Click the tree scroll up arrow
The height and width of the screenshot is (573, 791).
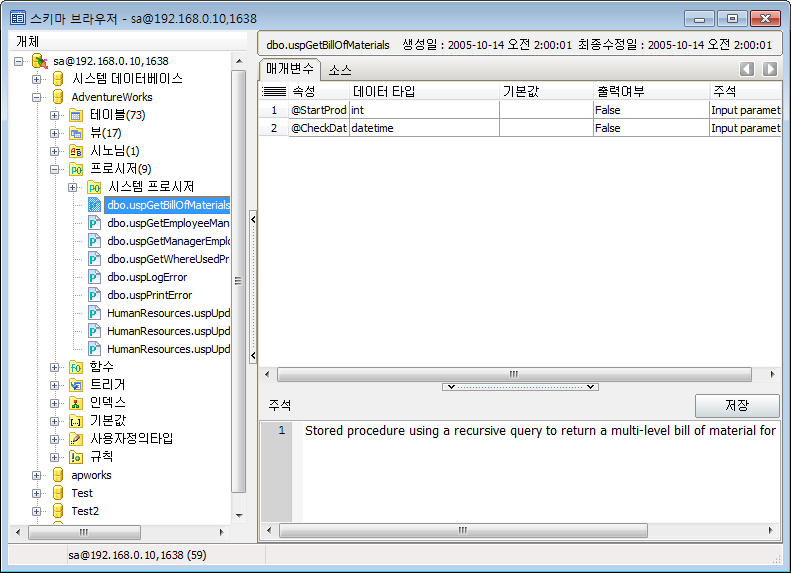[239, 61]
